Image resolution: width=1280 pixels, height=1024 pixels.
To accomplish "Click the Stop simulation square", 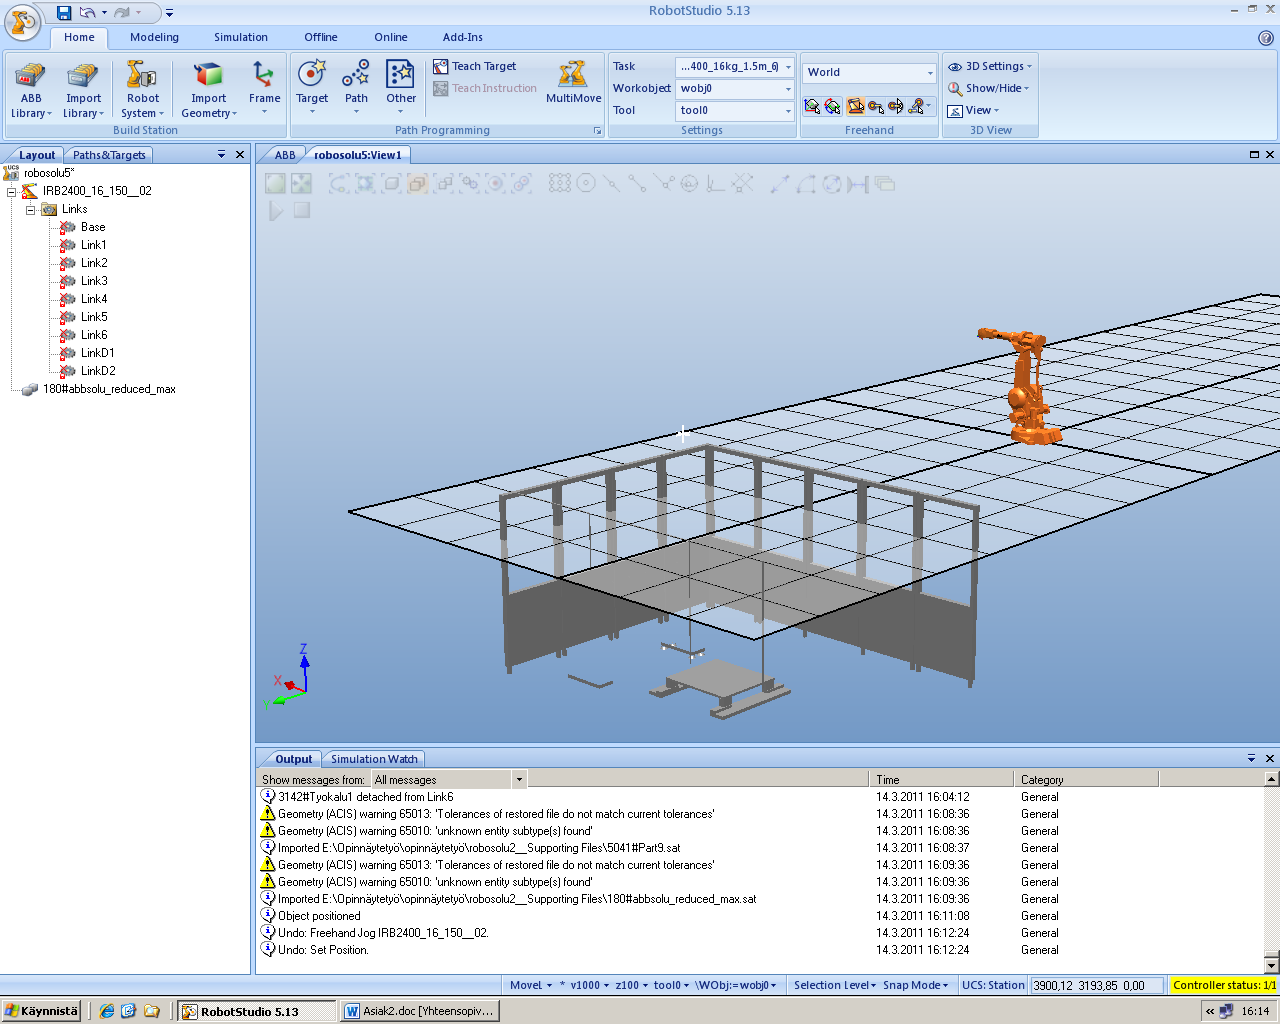I will [302, 210].
